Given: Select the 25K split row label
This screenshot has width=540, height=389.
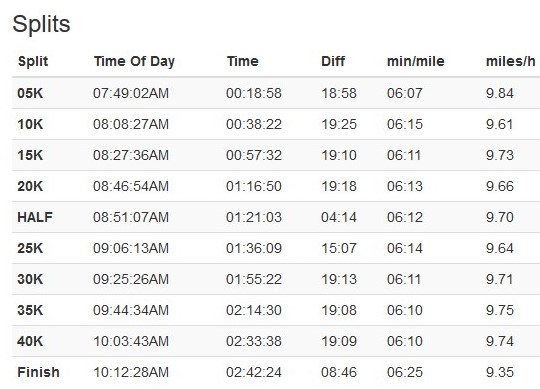Looking at the screenshot, I should coord(30,248).
